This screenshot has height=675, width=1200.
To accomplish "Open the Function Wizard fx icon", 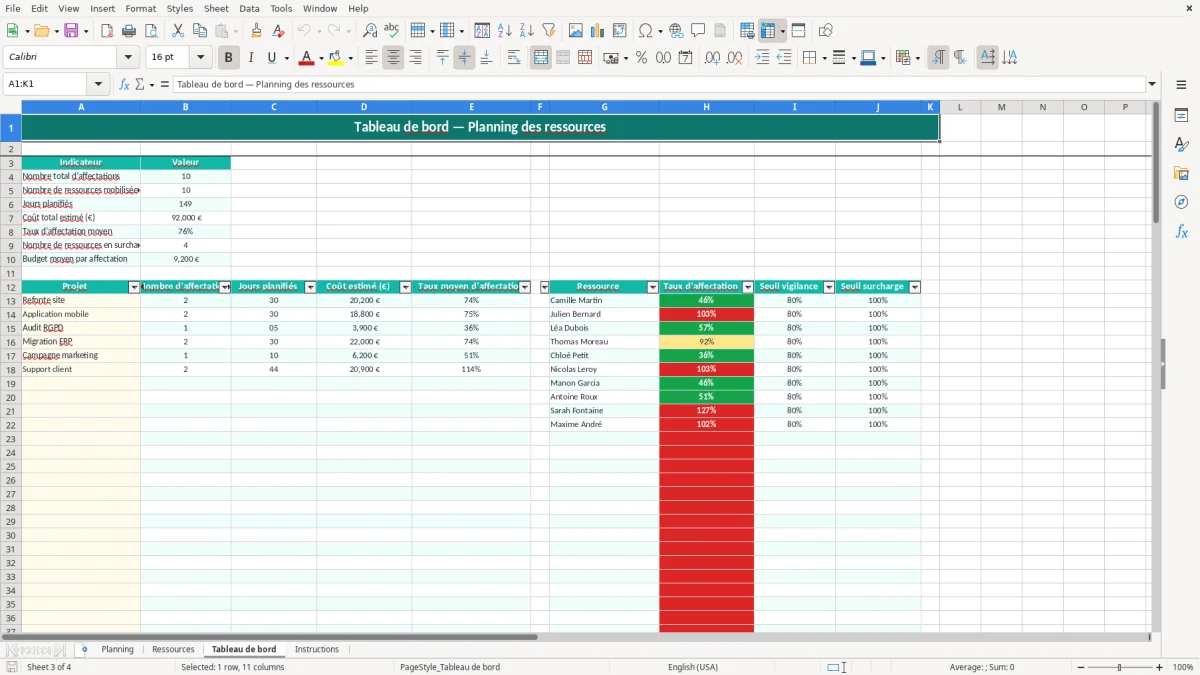I will tap(125, 85).
